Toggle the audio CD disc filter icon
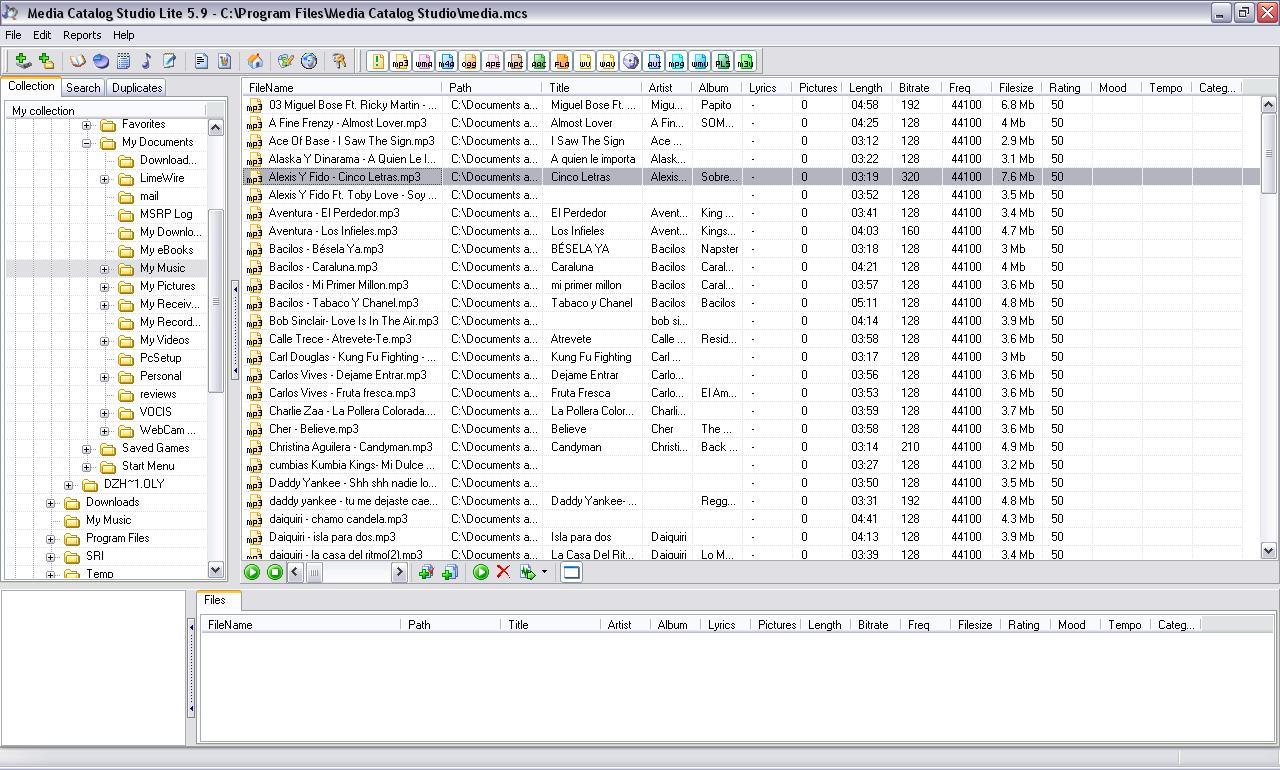The width and height of the screenshot is (1280, 770). 630,62
